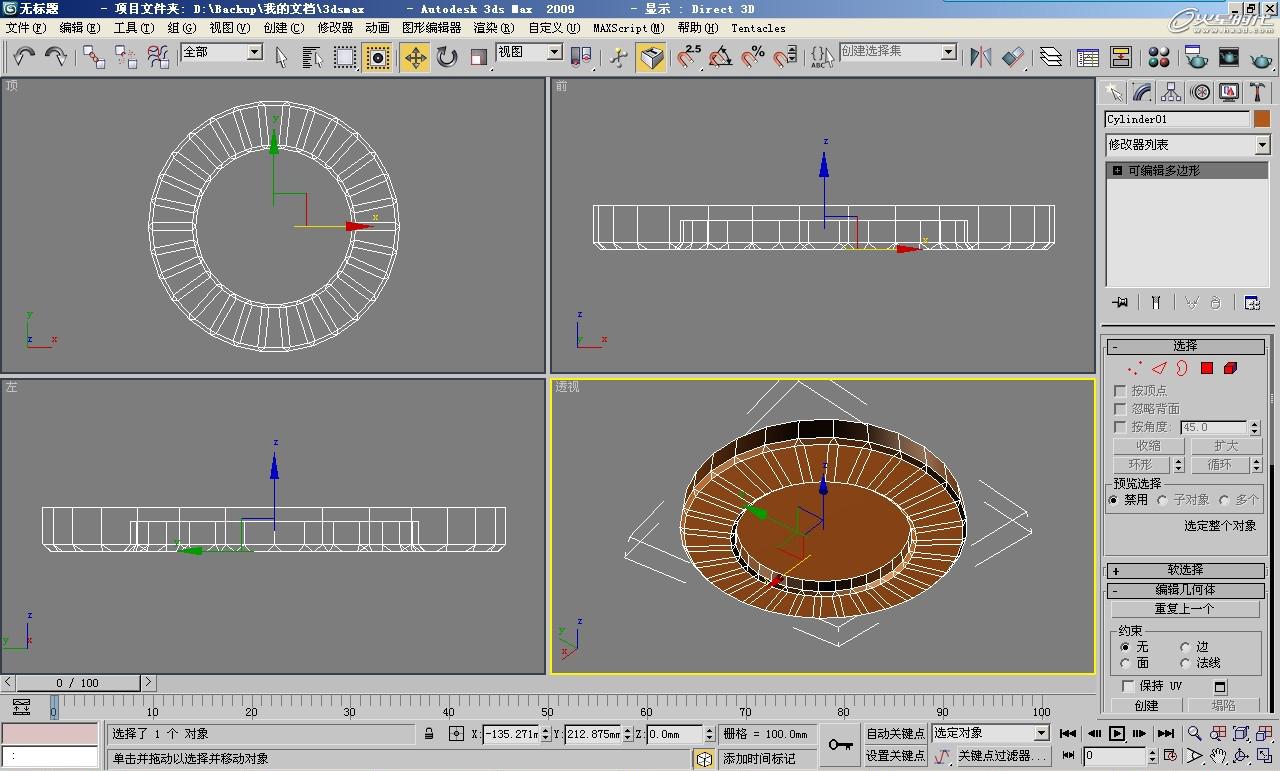The height and width of the screenshot is (771, 1280).
Task: Click the 重复上一个 button
Action: point(1185,609)
